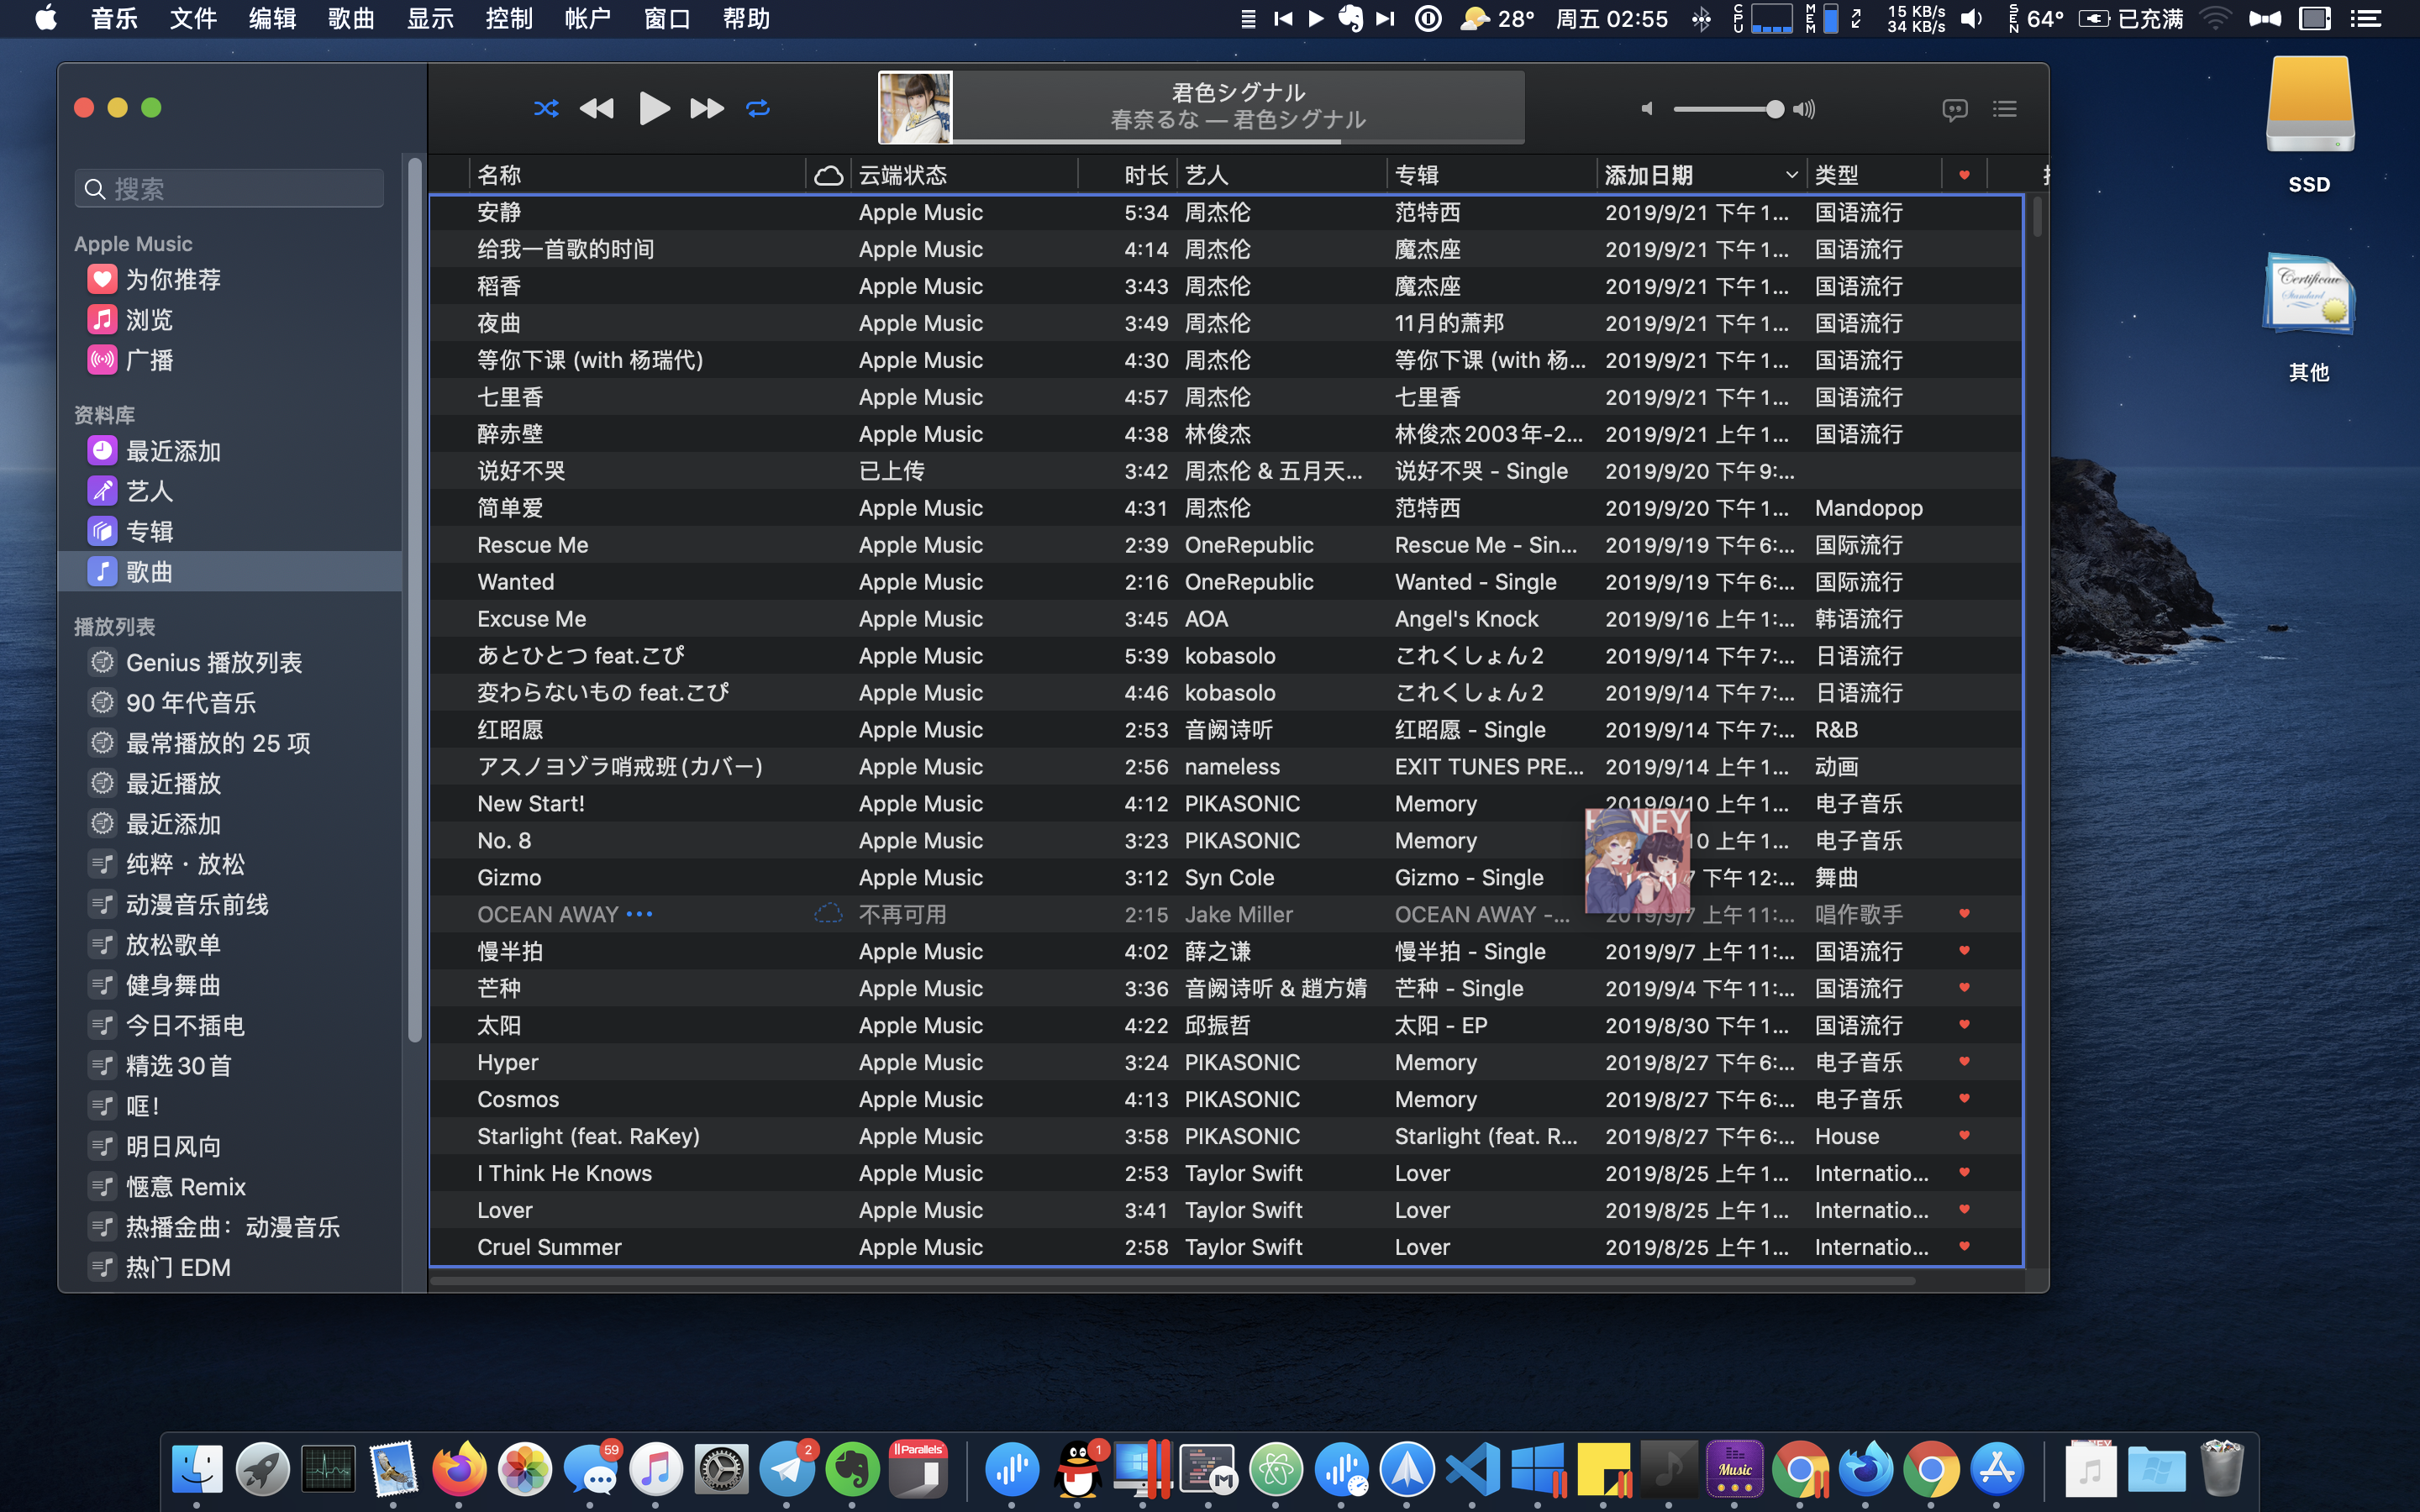Open the 动漫音乐前线 playlist
Viewport: 2420px width, 1512px height.
point(196,905)
